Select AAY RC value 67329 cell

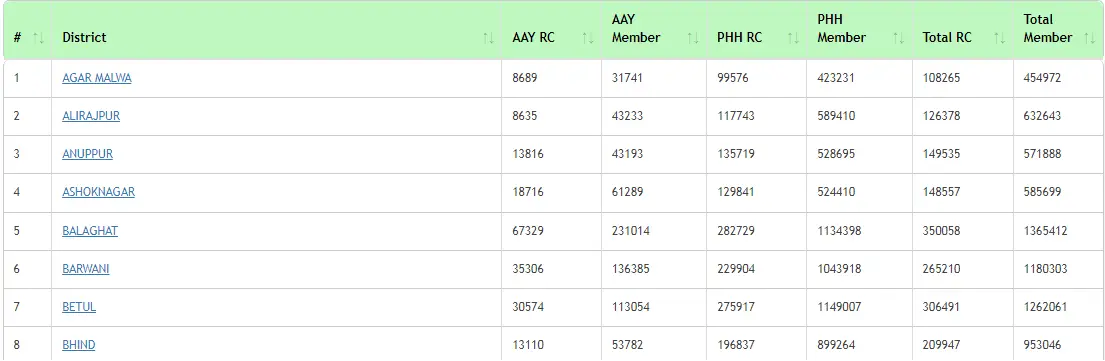551,231
